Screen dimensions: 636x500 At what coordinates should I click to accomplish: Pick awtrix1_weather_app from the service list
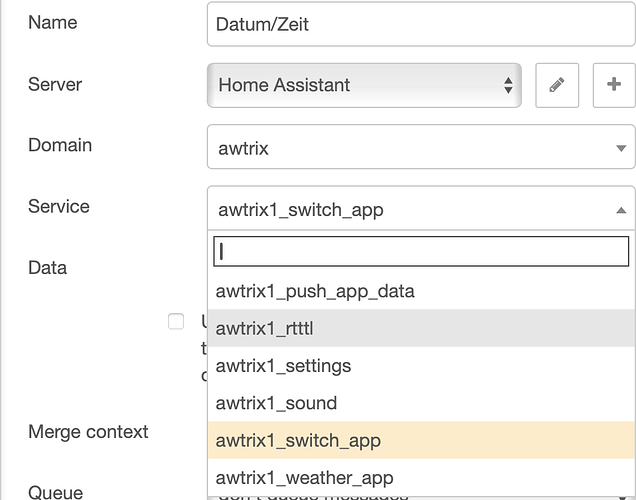point(421,477)
